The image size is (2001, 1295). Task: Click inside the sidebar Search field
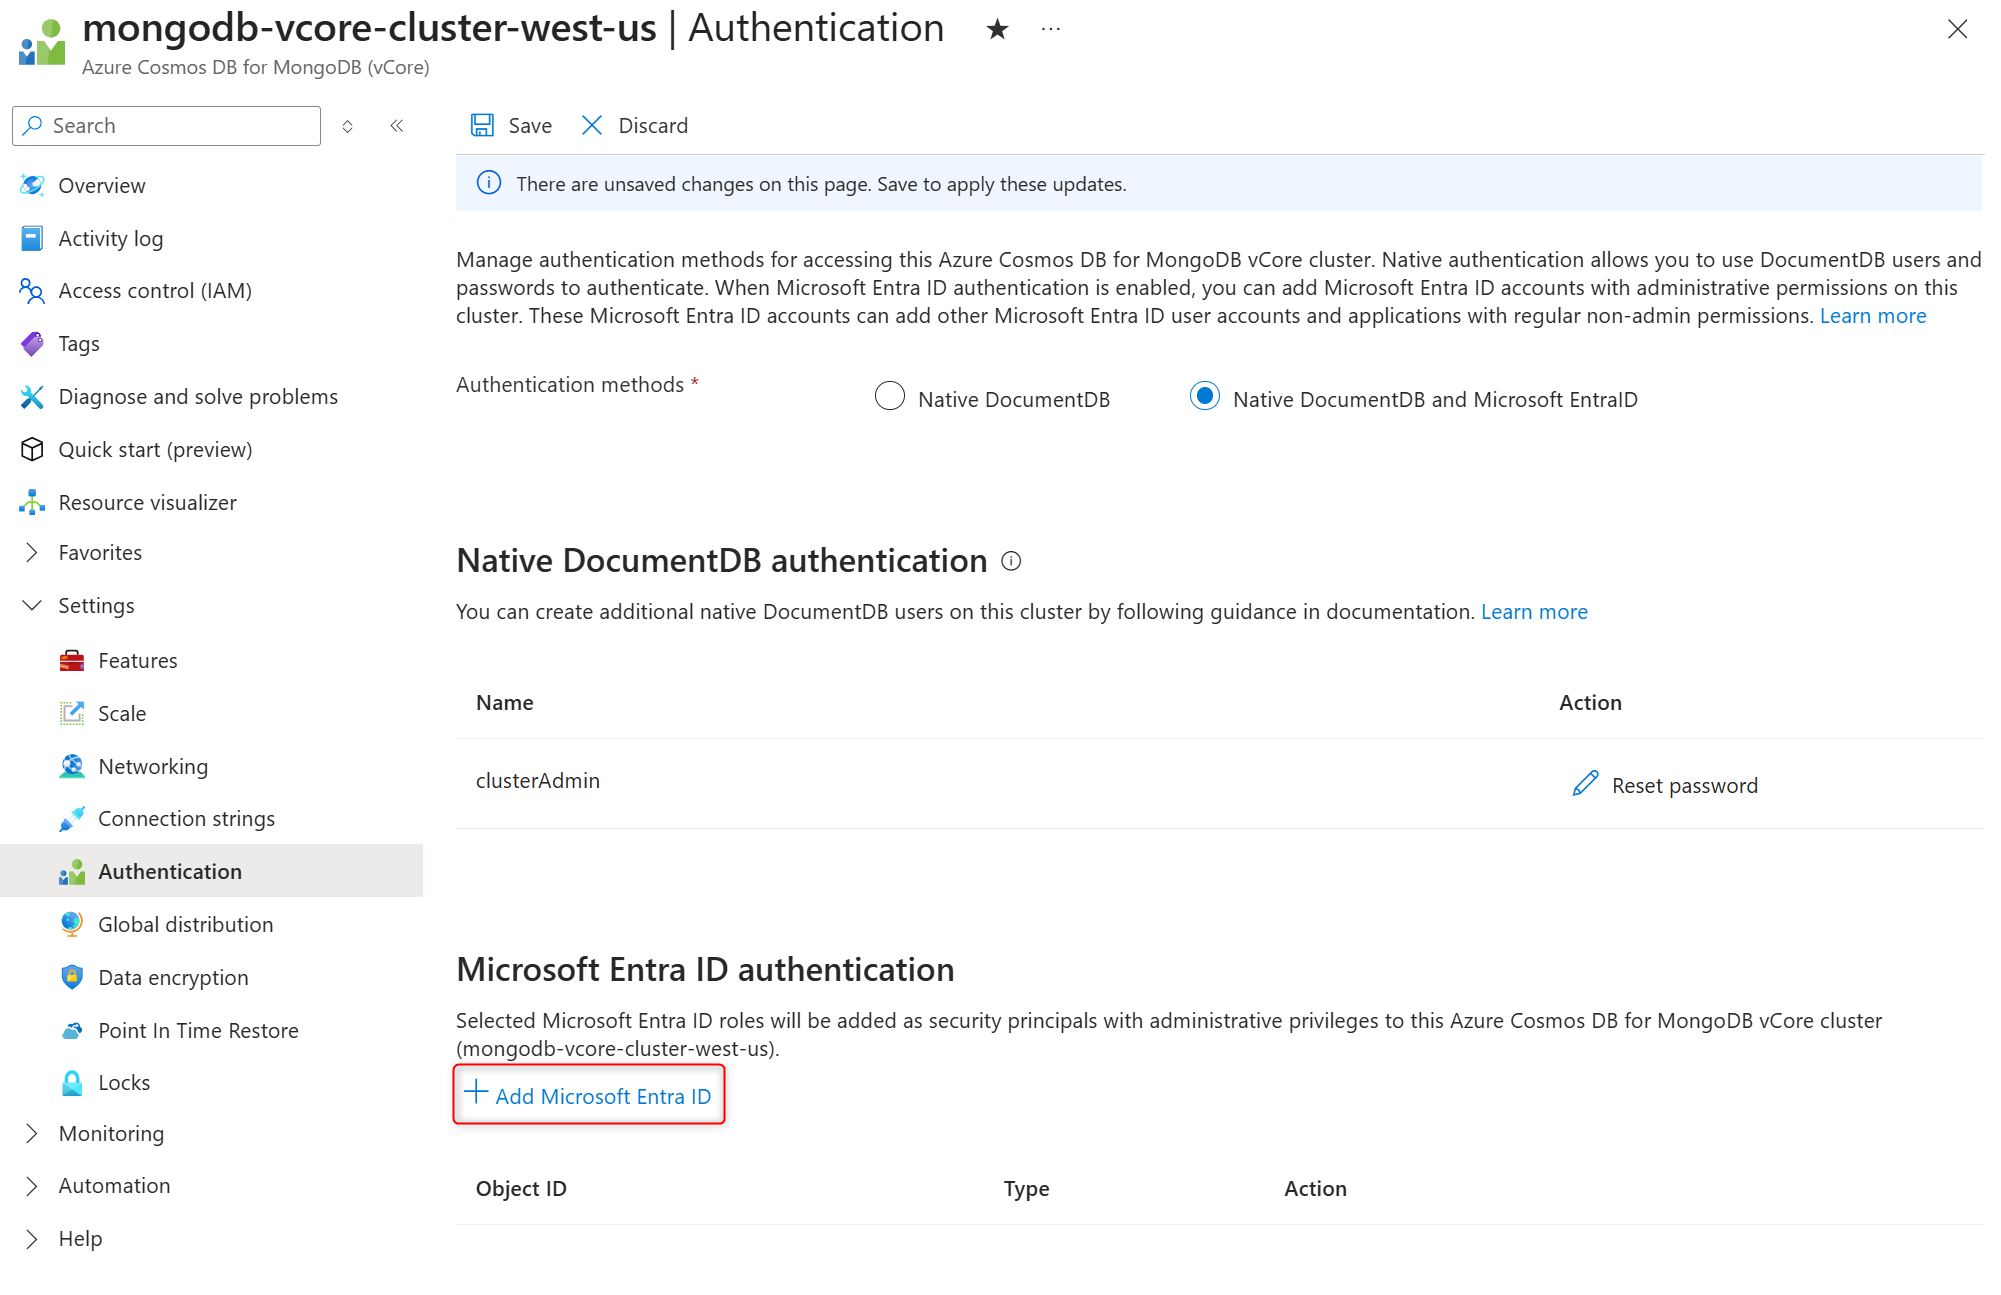tap(165, 125)
